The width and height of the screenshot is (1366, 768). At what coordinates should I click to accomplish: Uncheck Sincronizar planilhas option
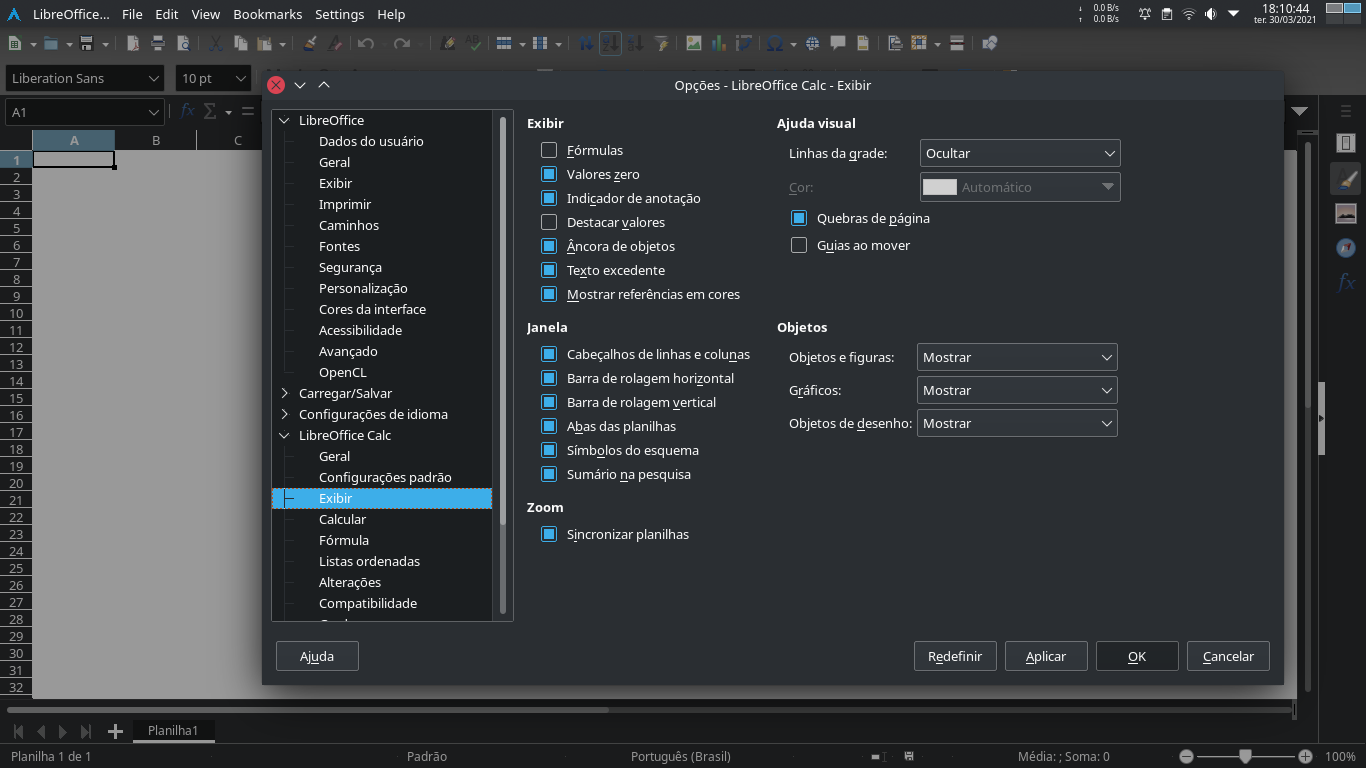tap(549, 534)
